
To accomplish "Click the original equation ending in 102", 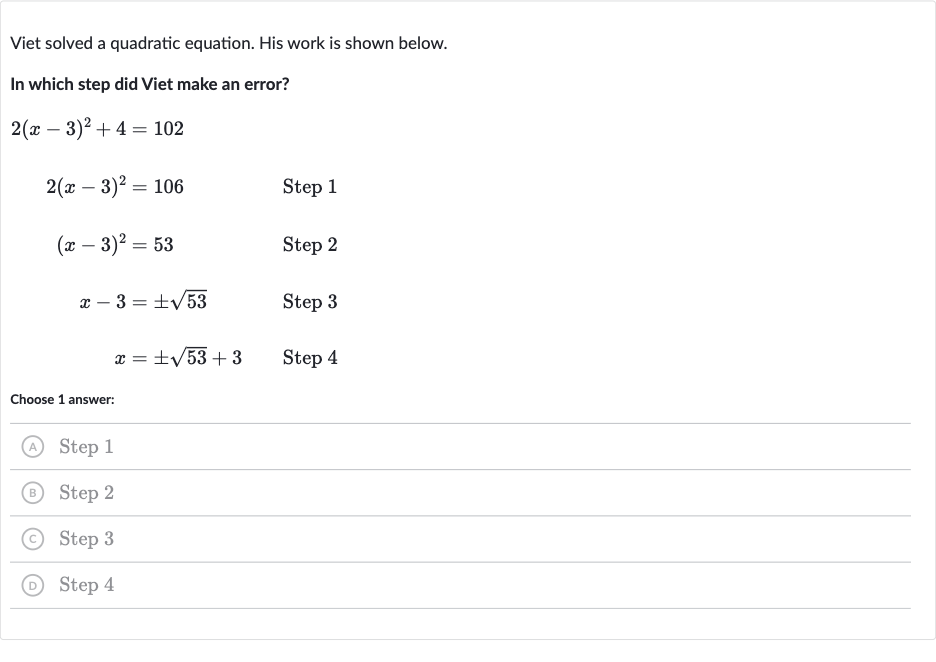I will pos(97,128).
